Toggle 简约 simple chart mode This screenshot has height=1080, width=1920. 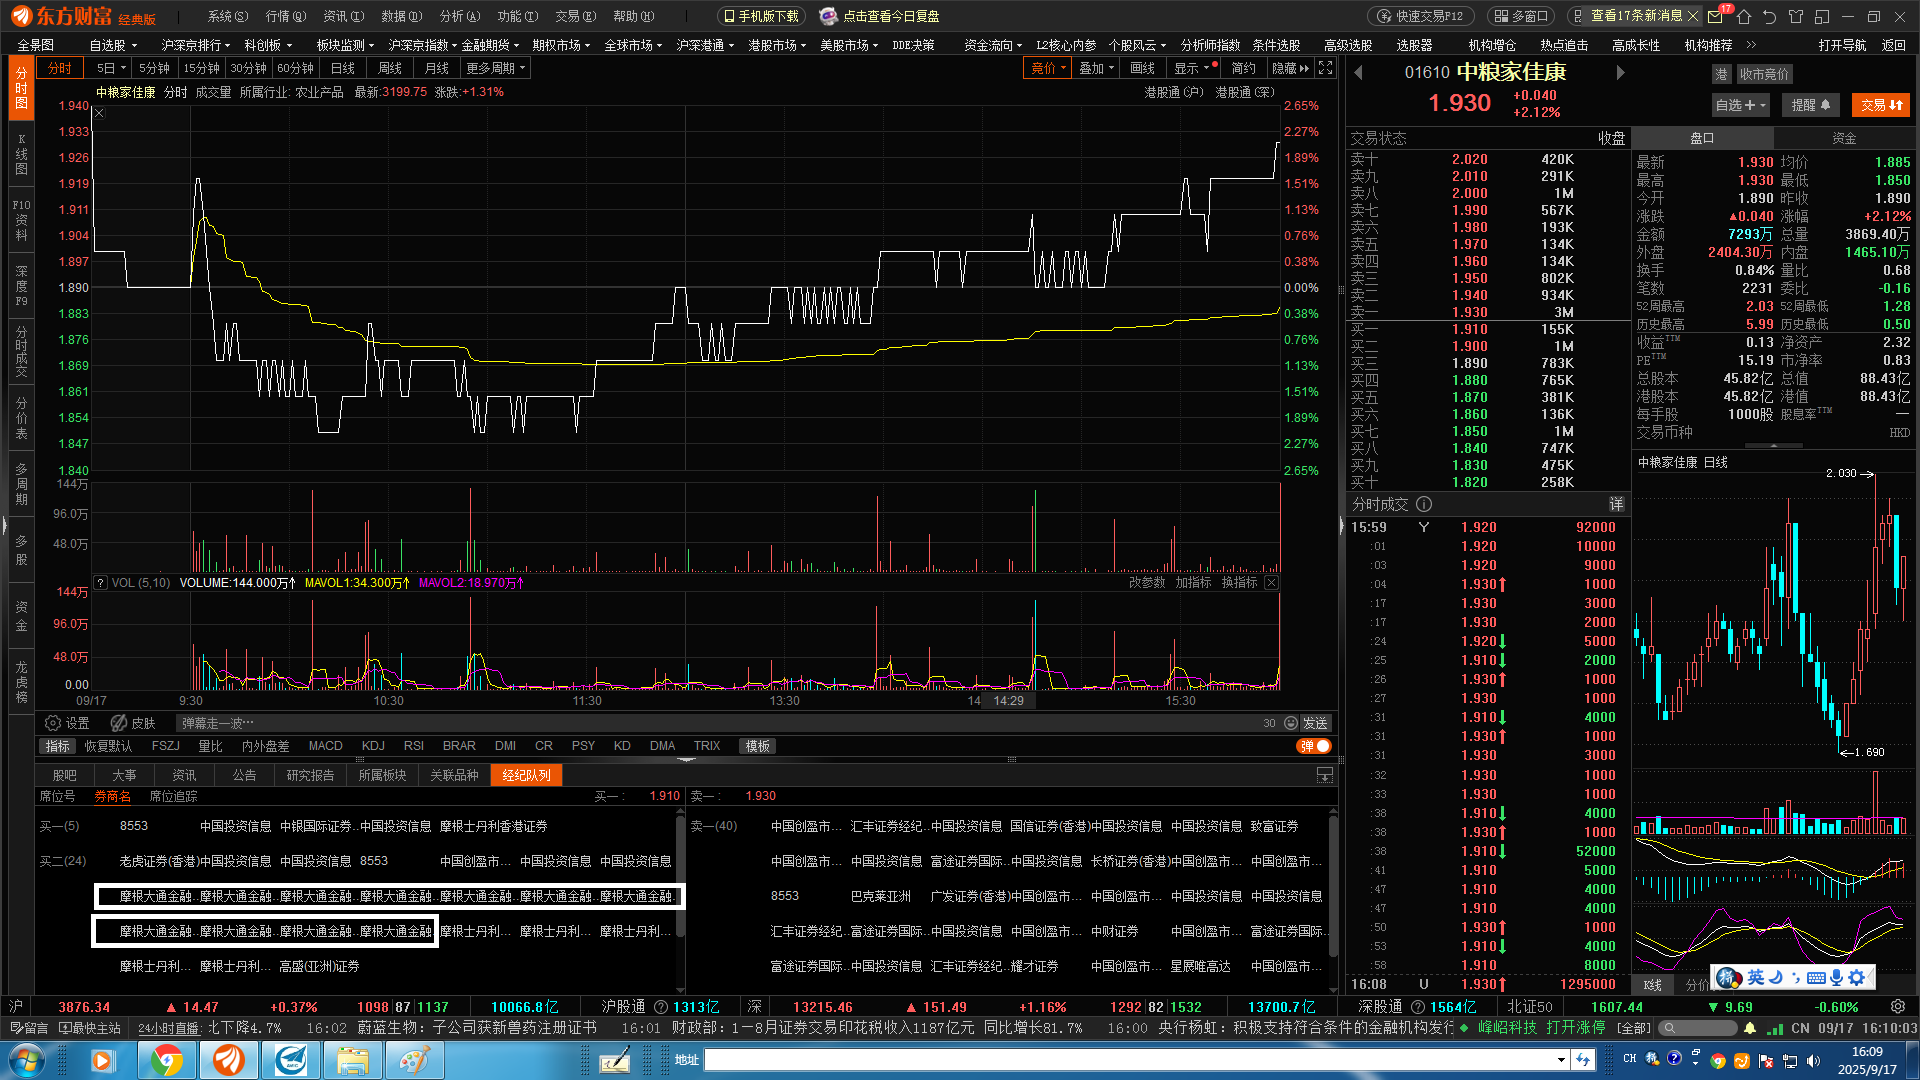click(1243, 68)
